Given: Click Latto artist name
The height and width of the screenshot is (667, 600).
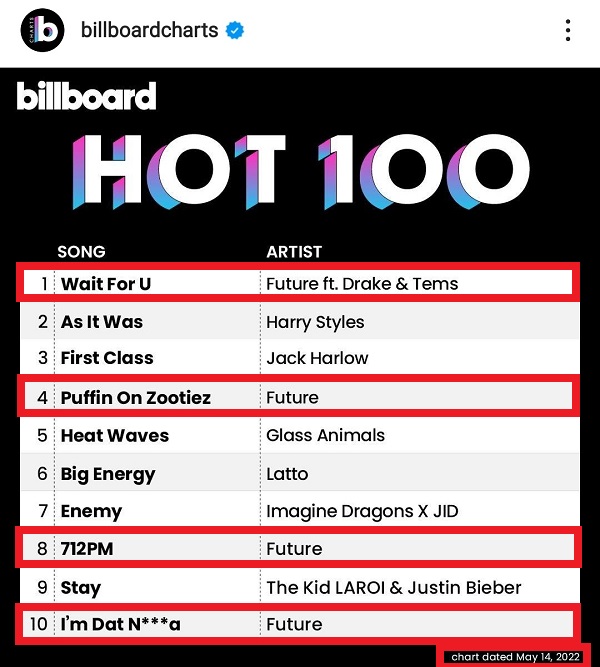Looking at the screenshot, I should (x=287, y=473).
